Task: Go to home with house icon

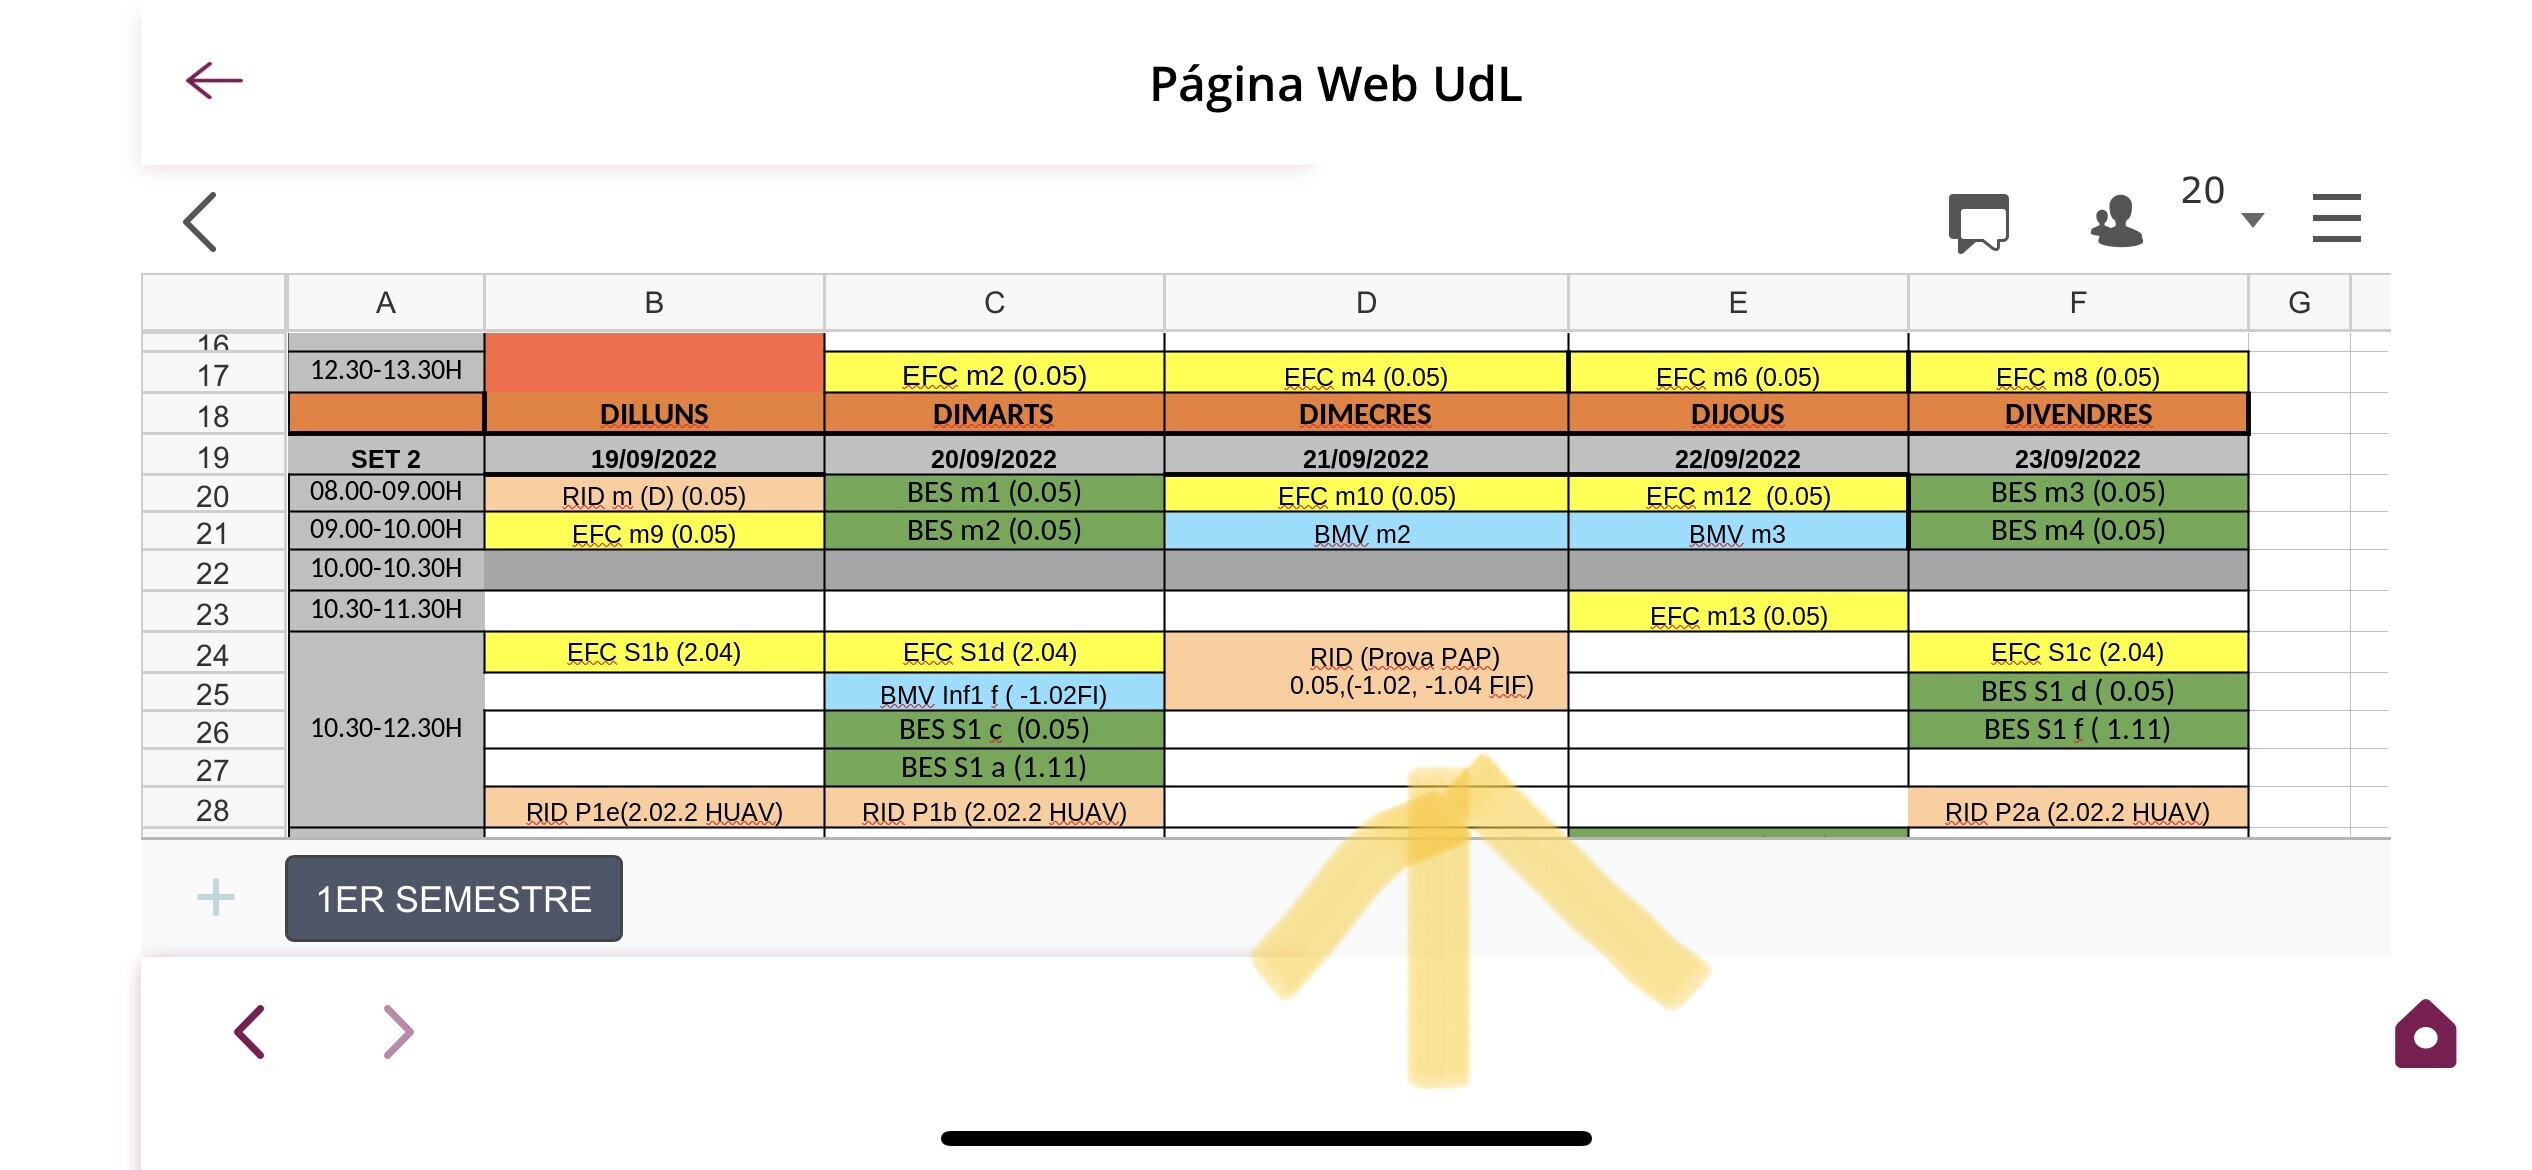Action: pyautogui.click(x=2425, y=1033)
